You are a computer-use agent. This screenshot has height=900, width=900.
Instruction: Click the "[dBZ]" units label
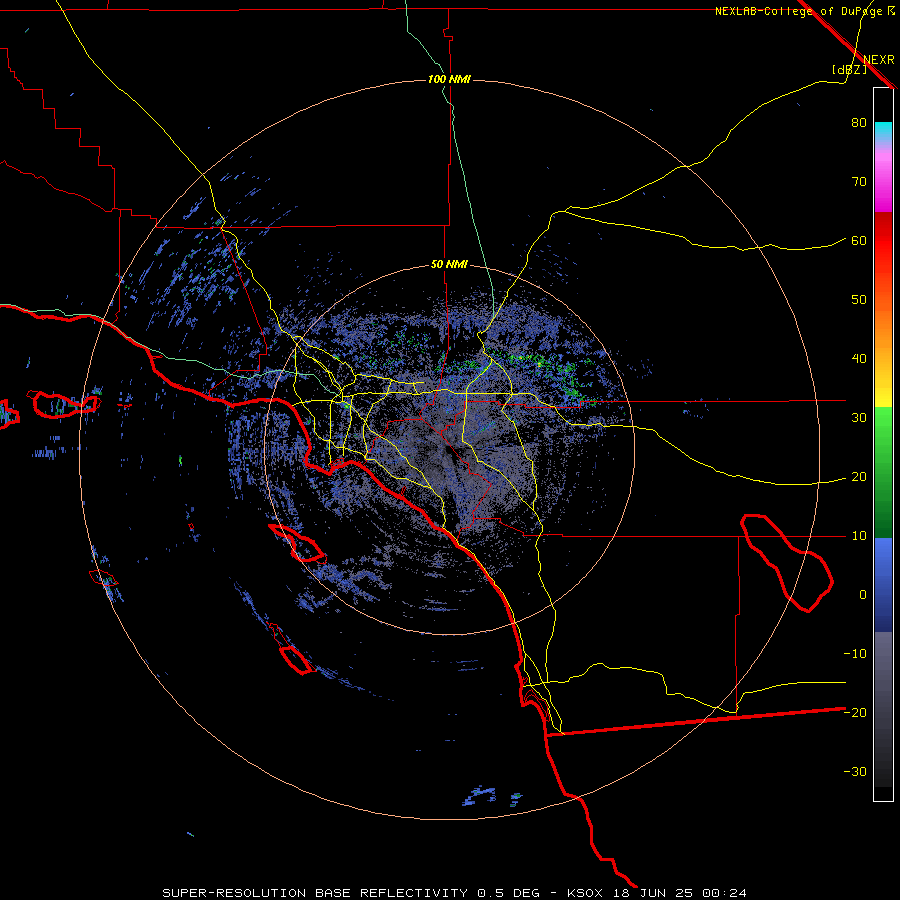pyautogui.click(x=849, y=69)
